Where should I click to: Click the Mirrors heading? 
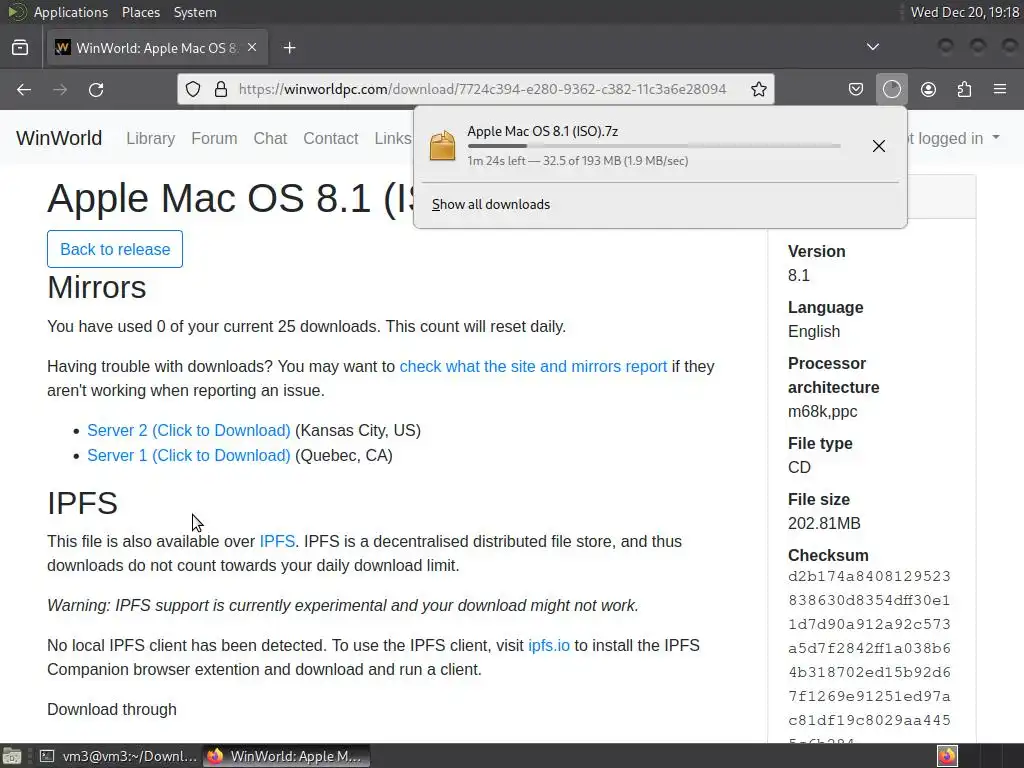pos(97,287)
